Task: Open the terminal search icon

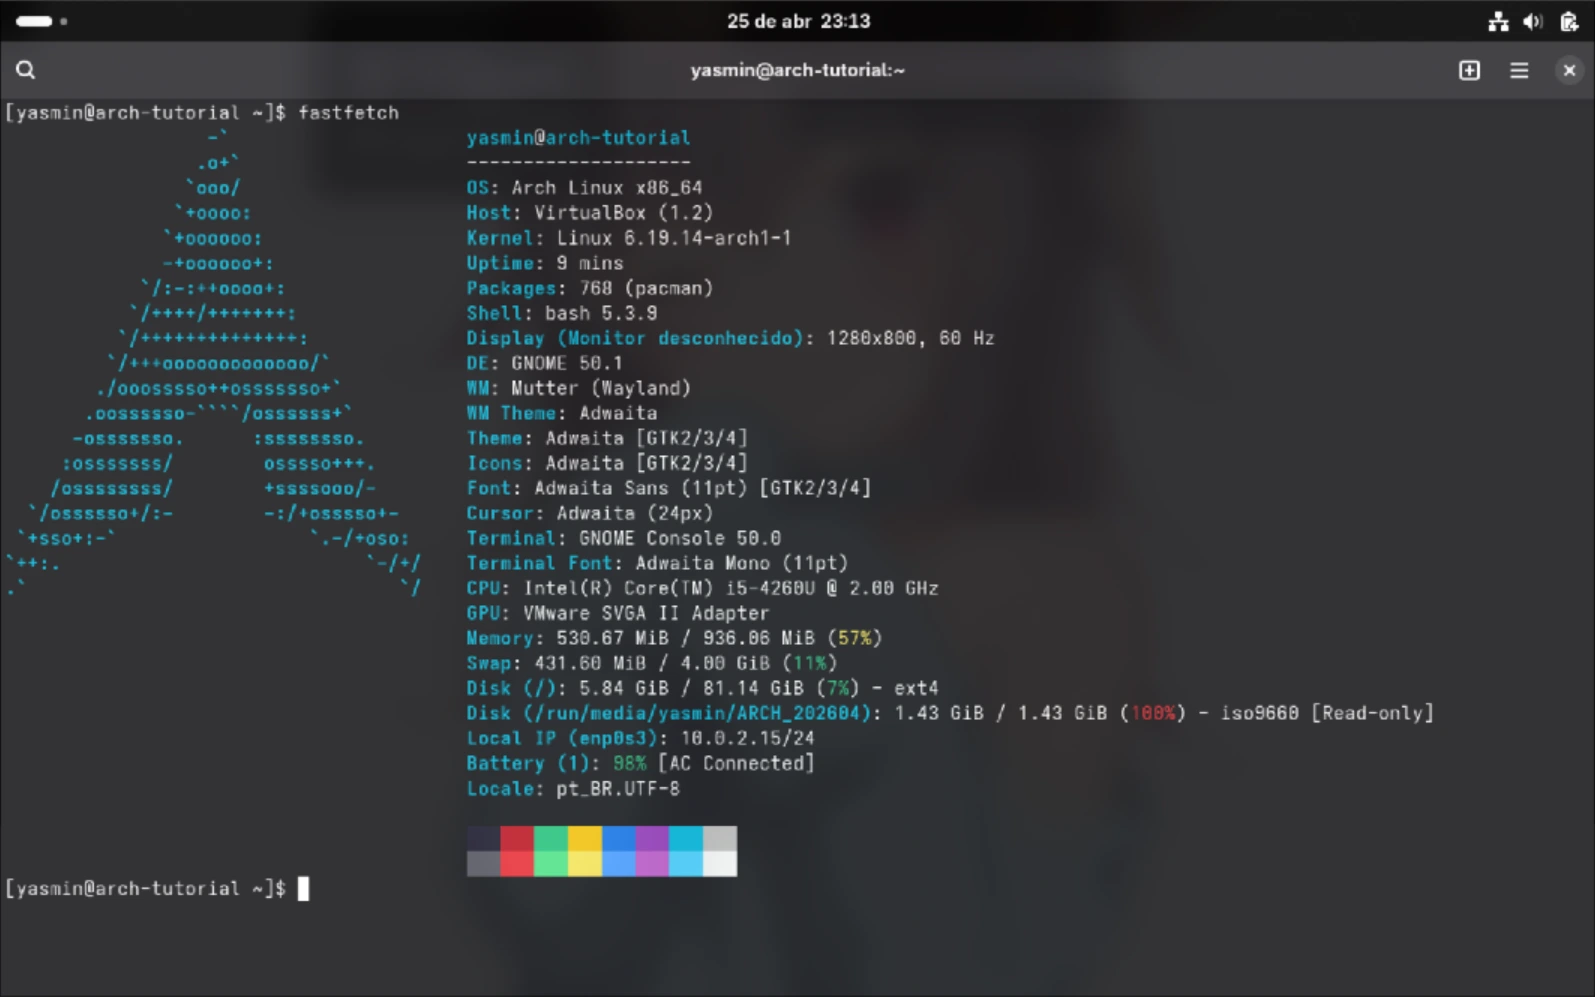Action: pyautogui.click(x=25, y=70)
